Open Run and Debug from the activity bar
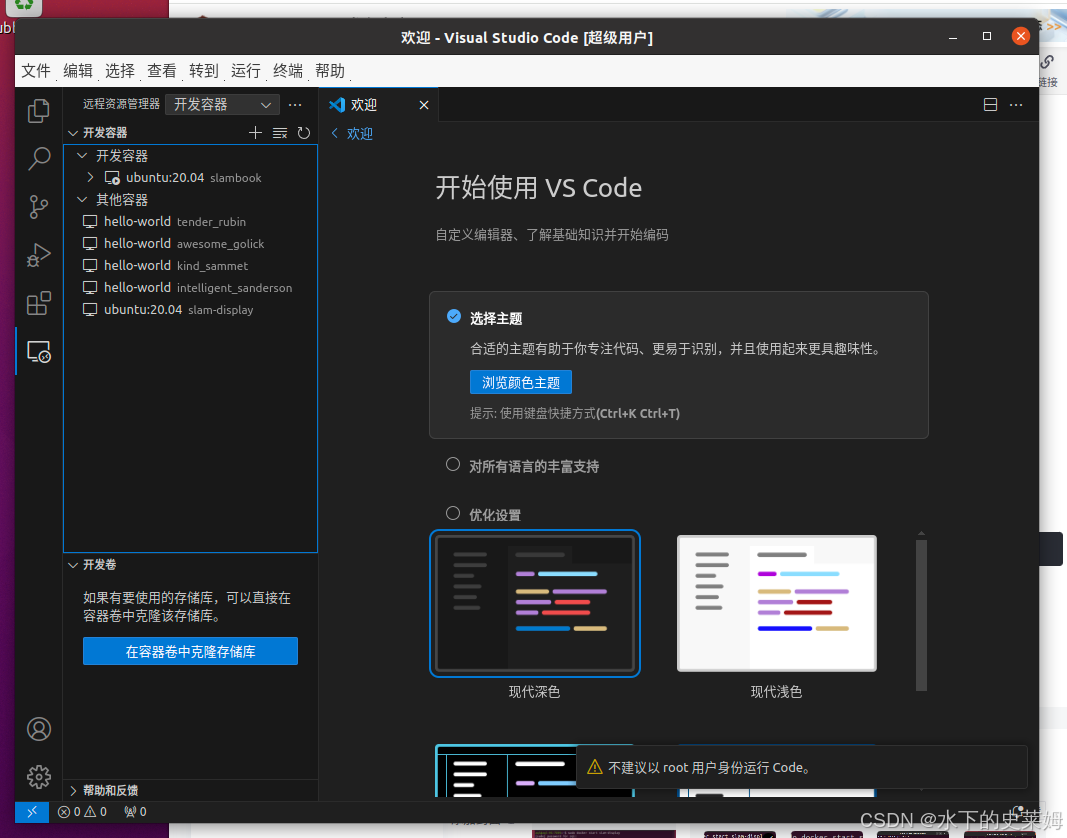Screen dimensions: 1067x838 coord(38,255)
